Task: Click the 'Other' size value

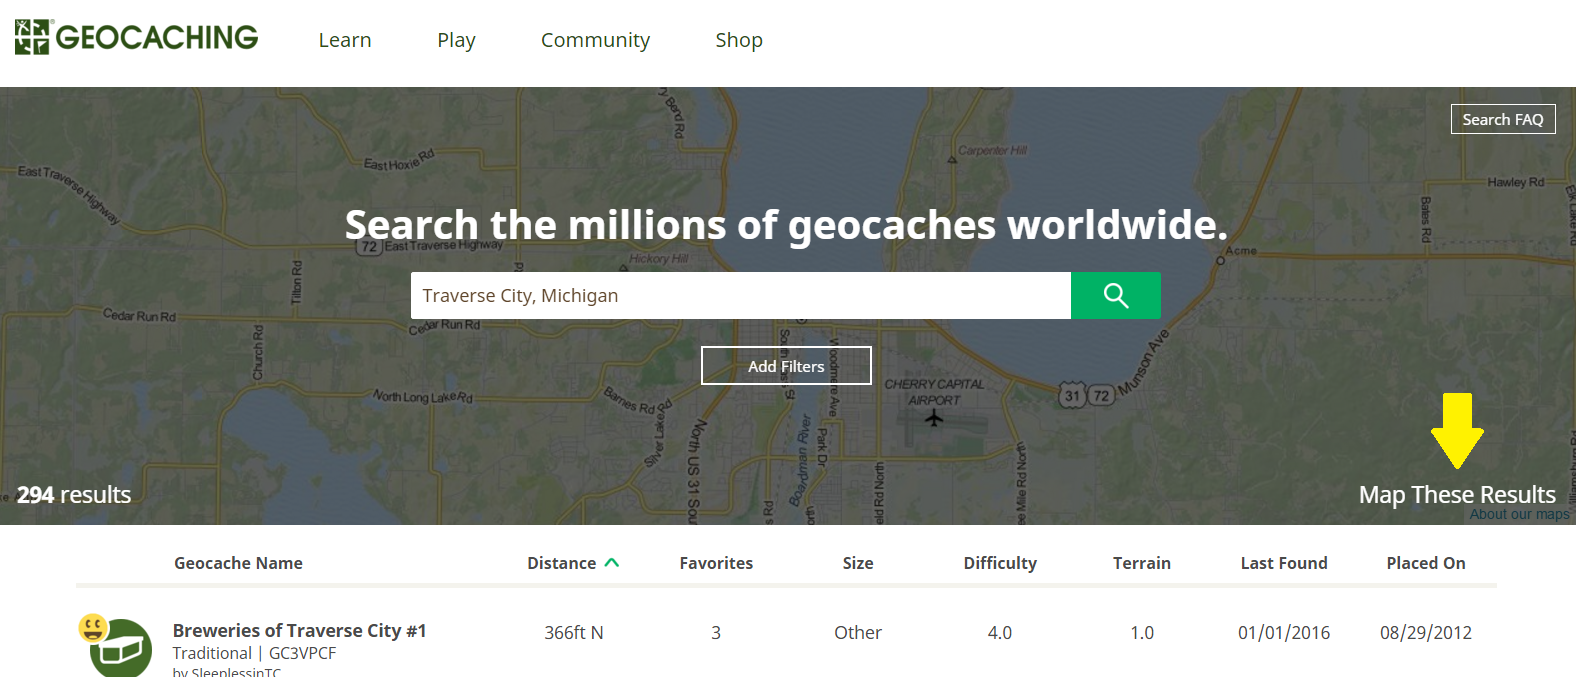Action: (858, 633)
